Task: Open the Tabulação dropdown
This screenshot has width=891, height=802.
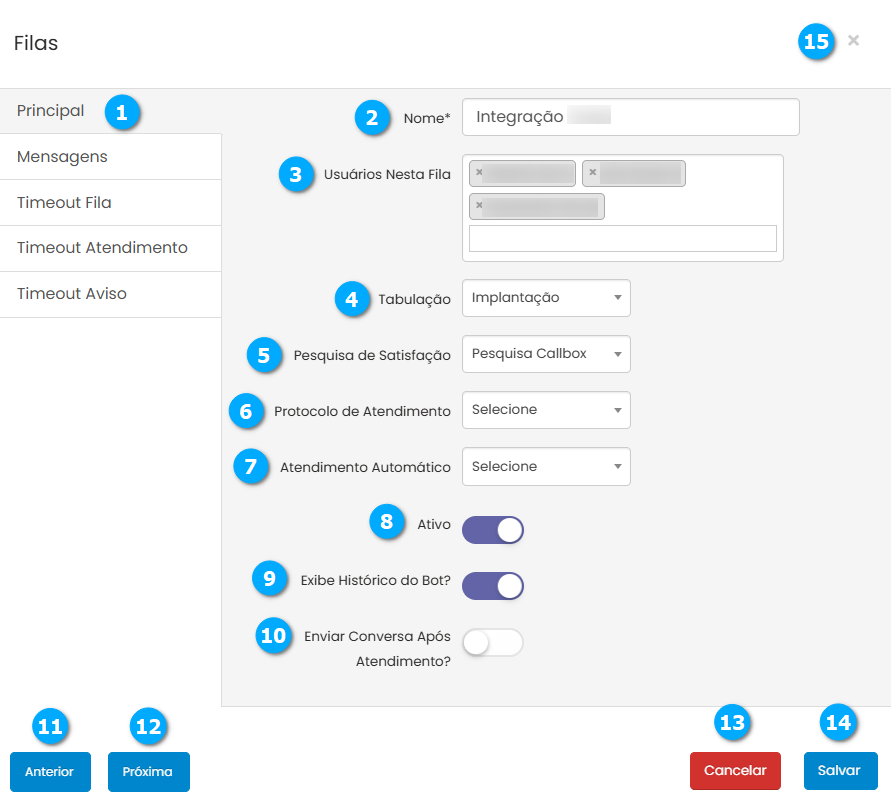Action: (x=546, y=298)
